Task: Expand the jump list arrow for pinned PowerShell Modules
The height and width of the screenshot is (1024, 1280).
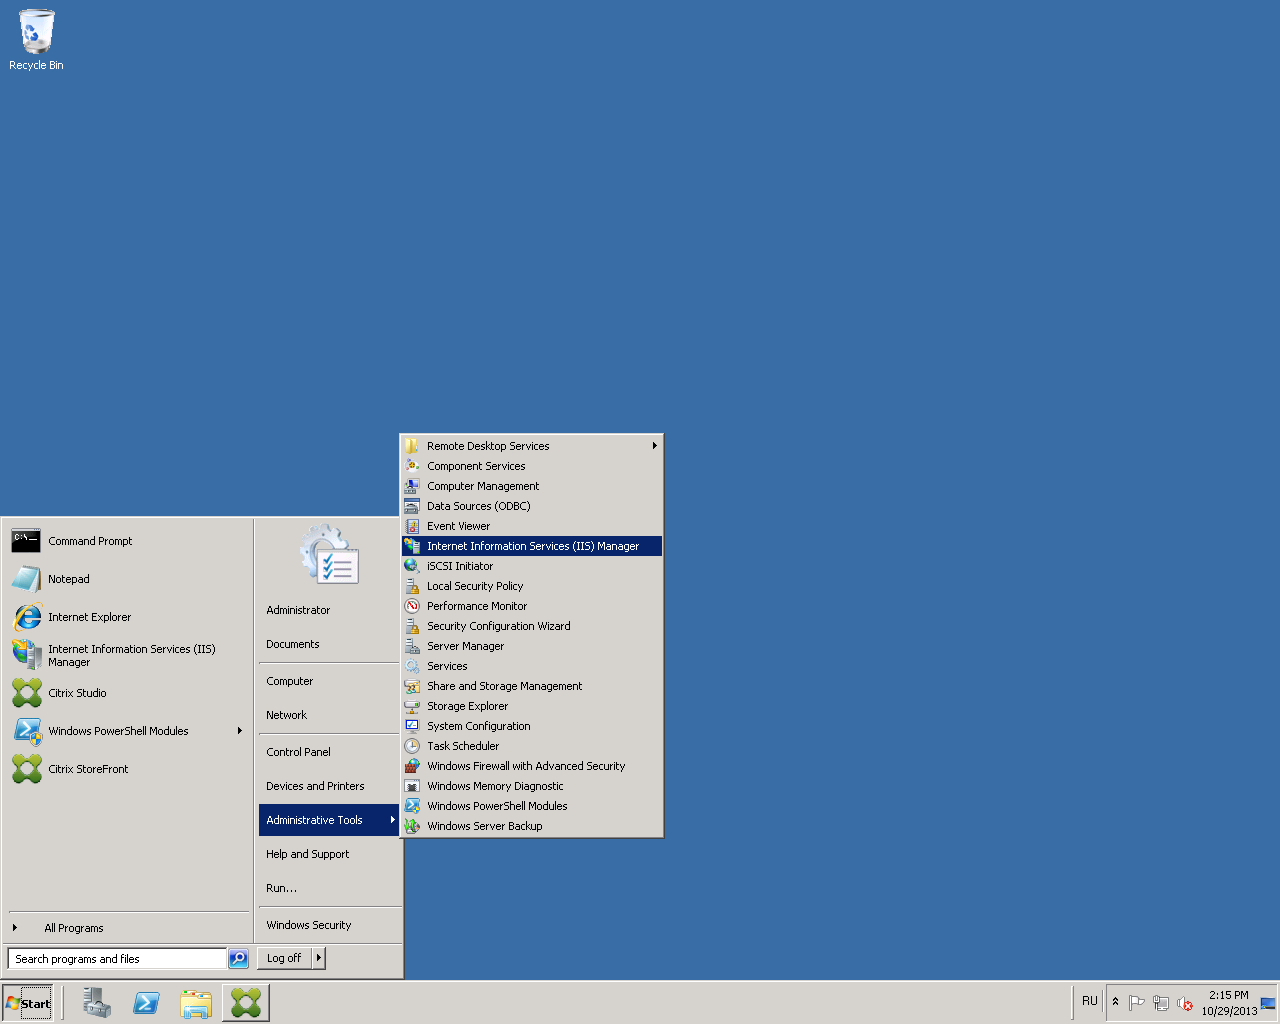Action: point(240,731)
